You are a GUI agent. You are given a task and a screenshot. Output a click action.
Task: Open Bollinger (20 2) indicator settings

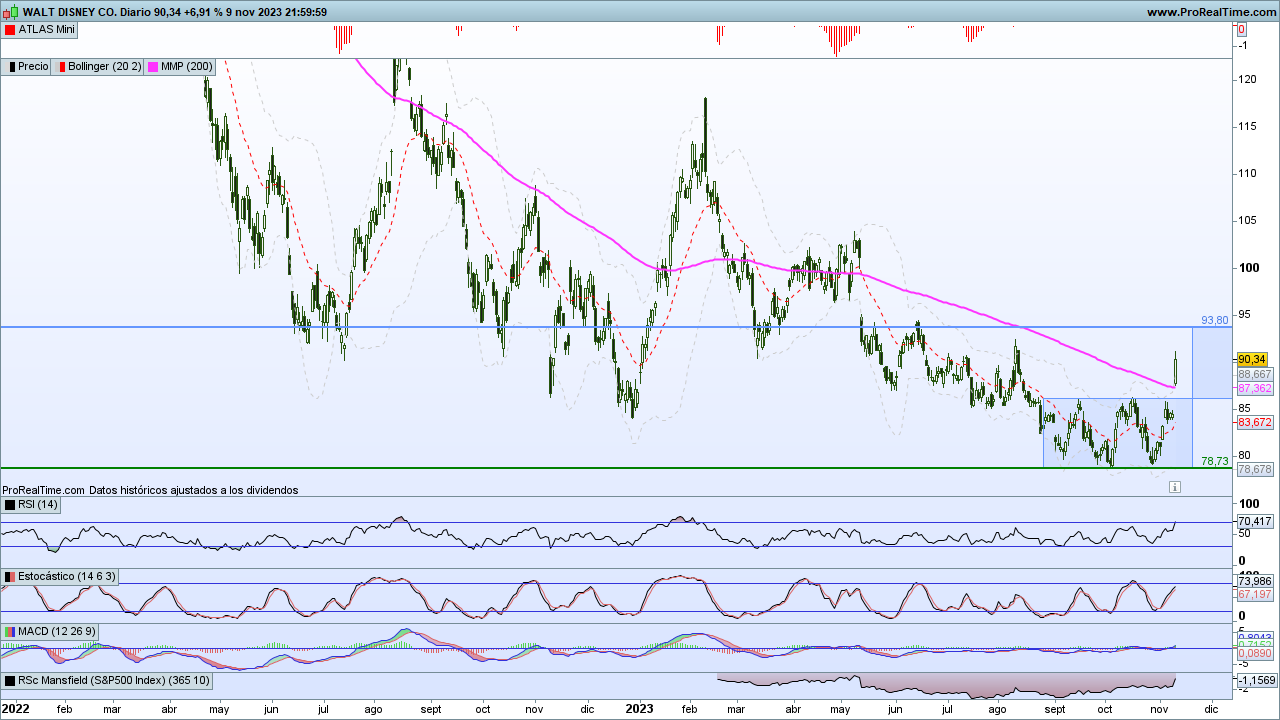click(104, 66)
